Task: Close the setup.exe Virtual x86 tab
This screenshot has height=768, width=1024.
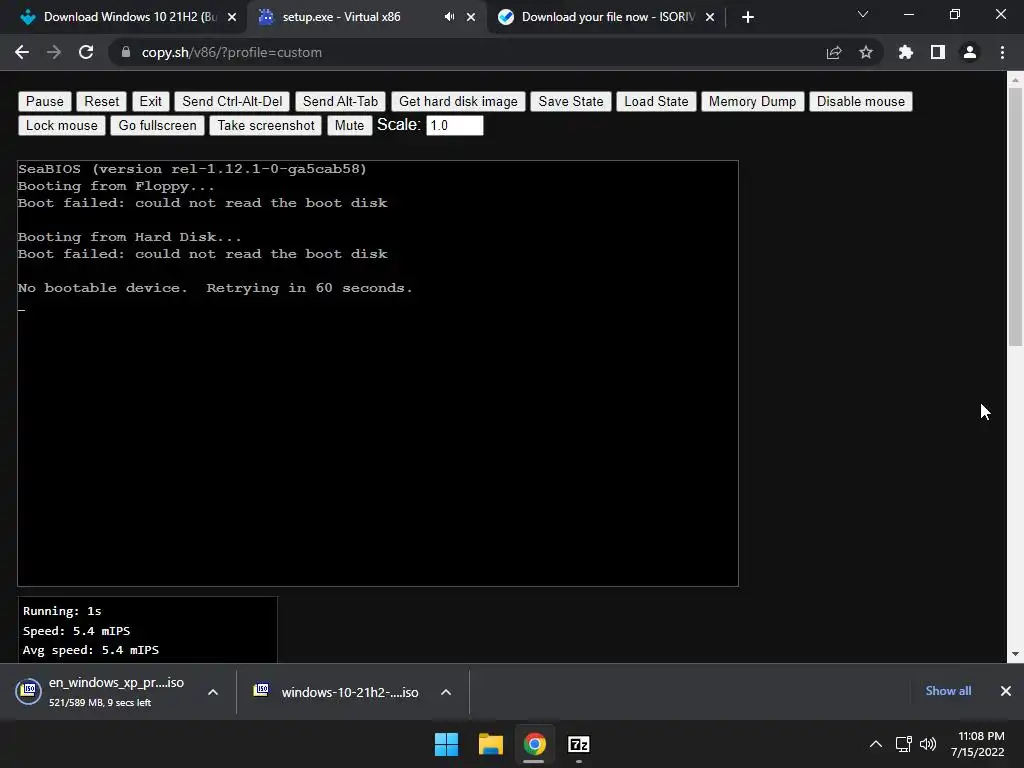Action: coord(471,17)
